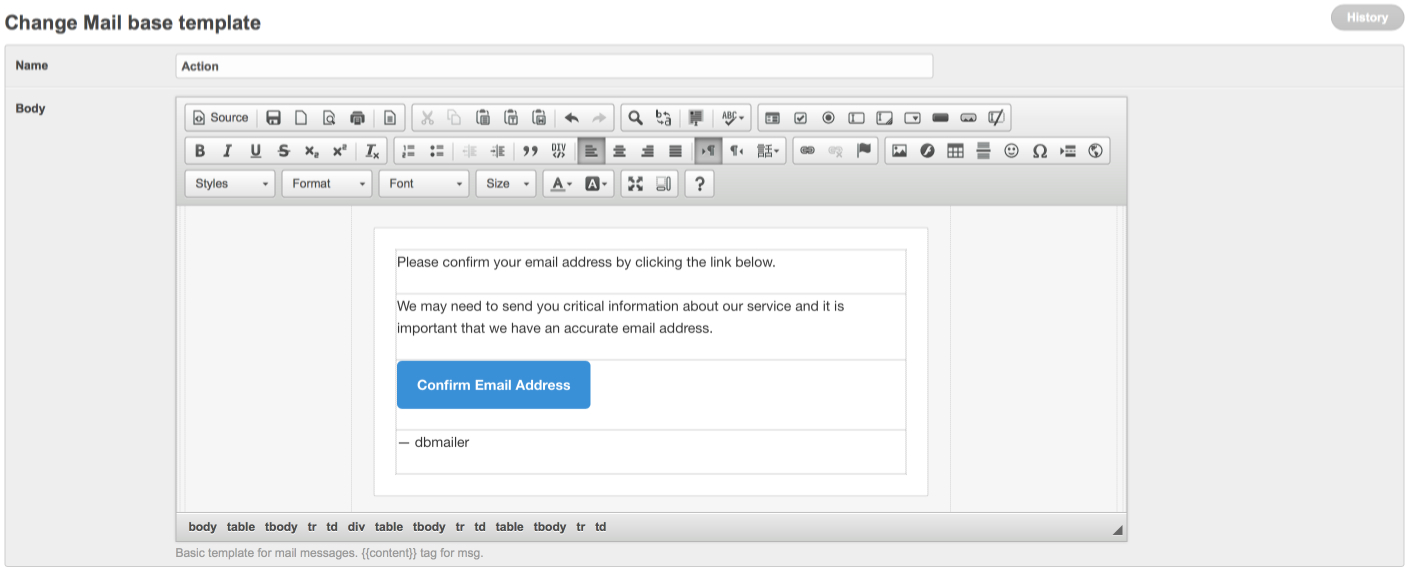
Task: Insert a text field form element
Action: coord(856,118)
